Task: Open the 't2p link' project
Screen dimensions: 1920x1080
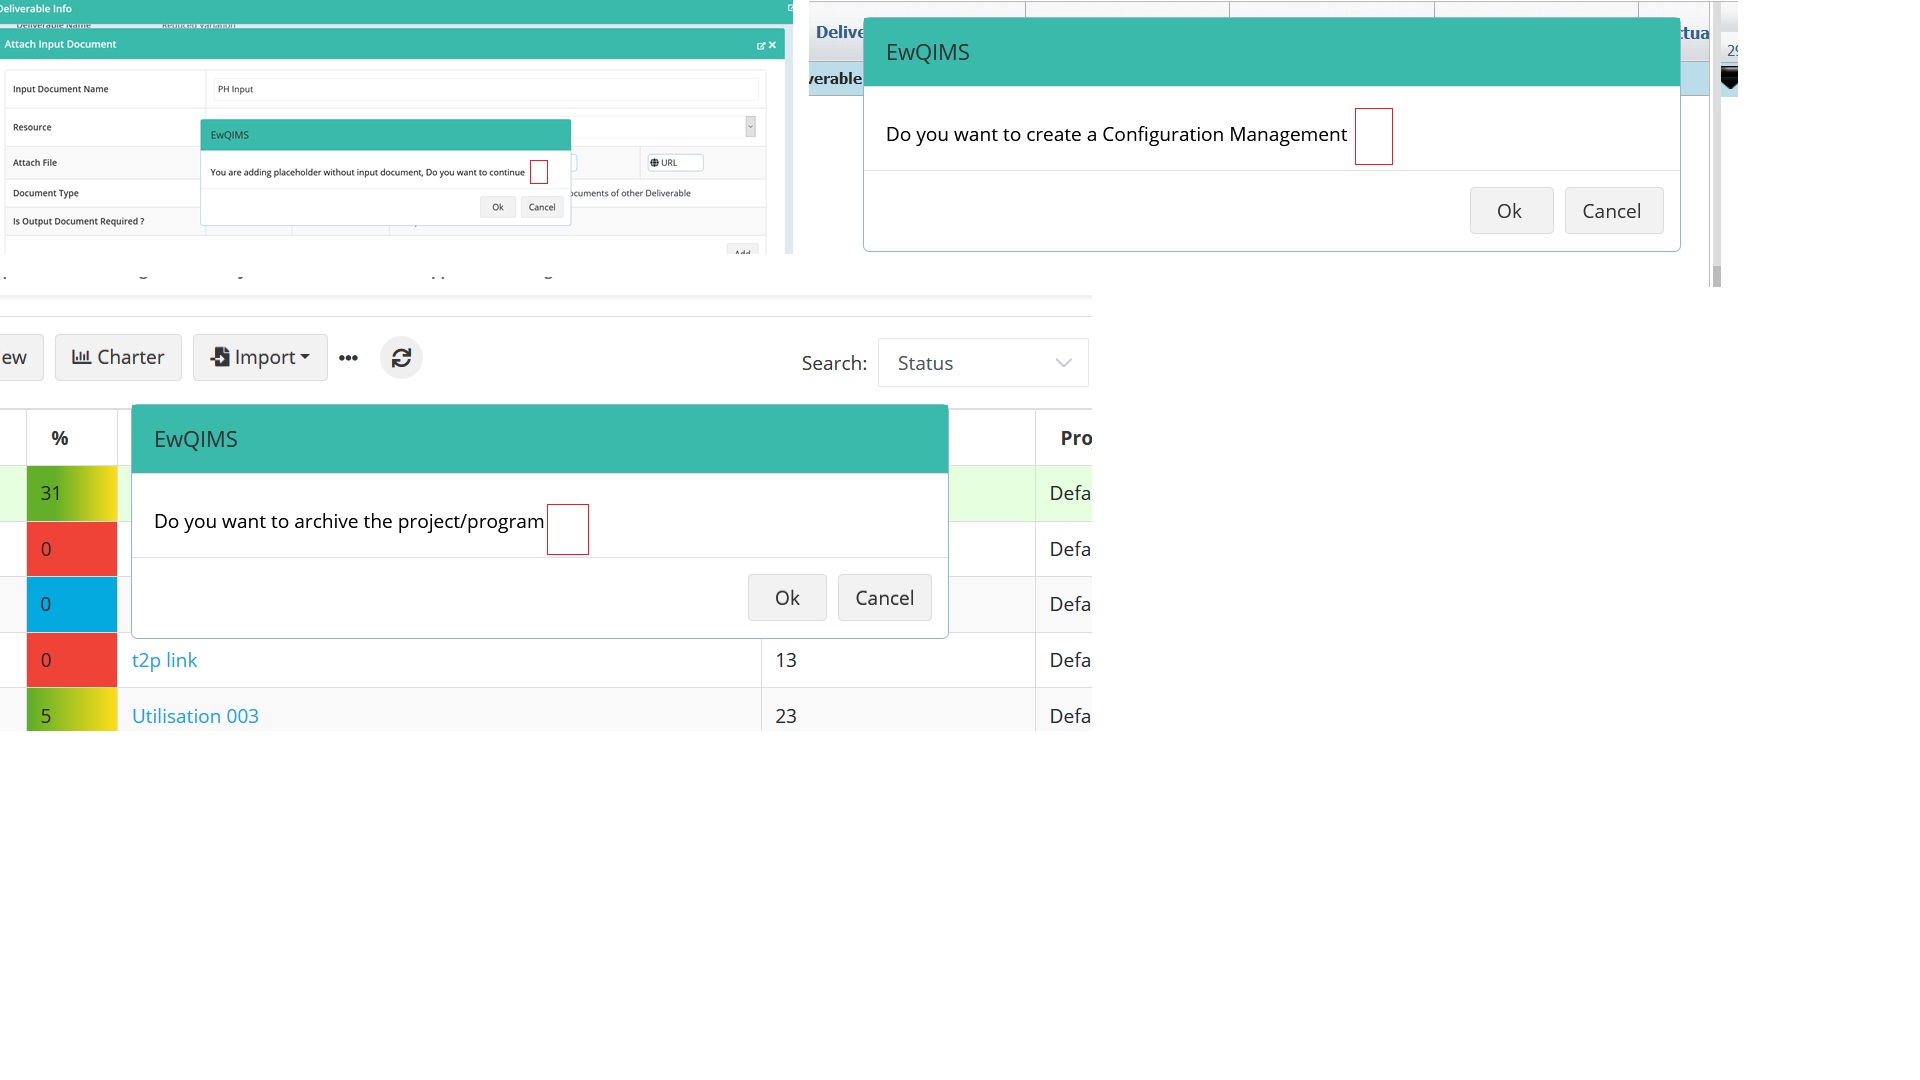Action: [x=165, y=660]
